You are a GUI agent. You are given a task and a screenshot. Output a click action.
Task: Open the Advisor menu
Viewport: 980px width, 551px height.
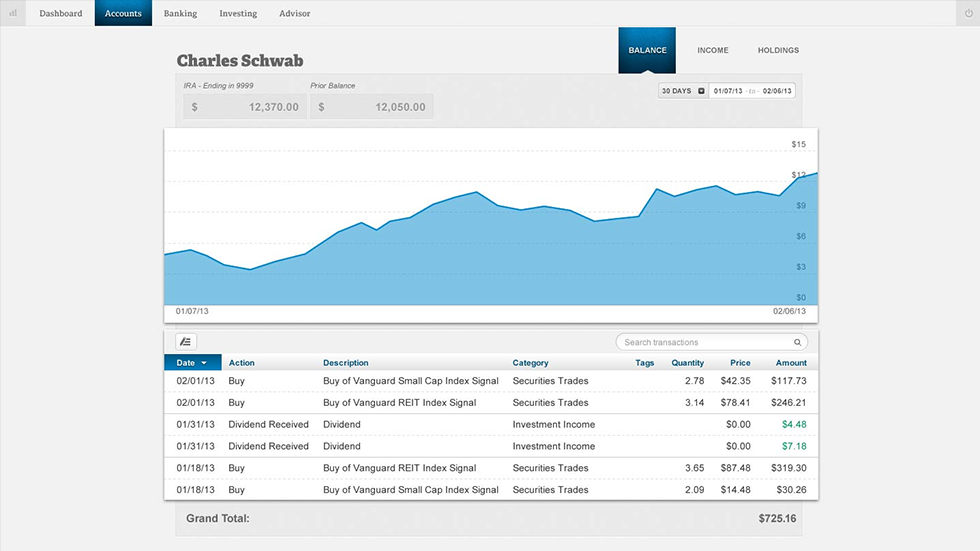click(x=294, y=13)
